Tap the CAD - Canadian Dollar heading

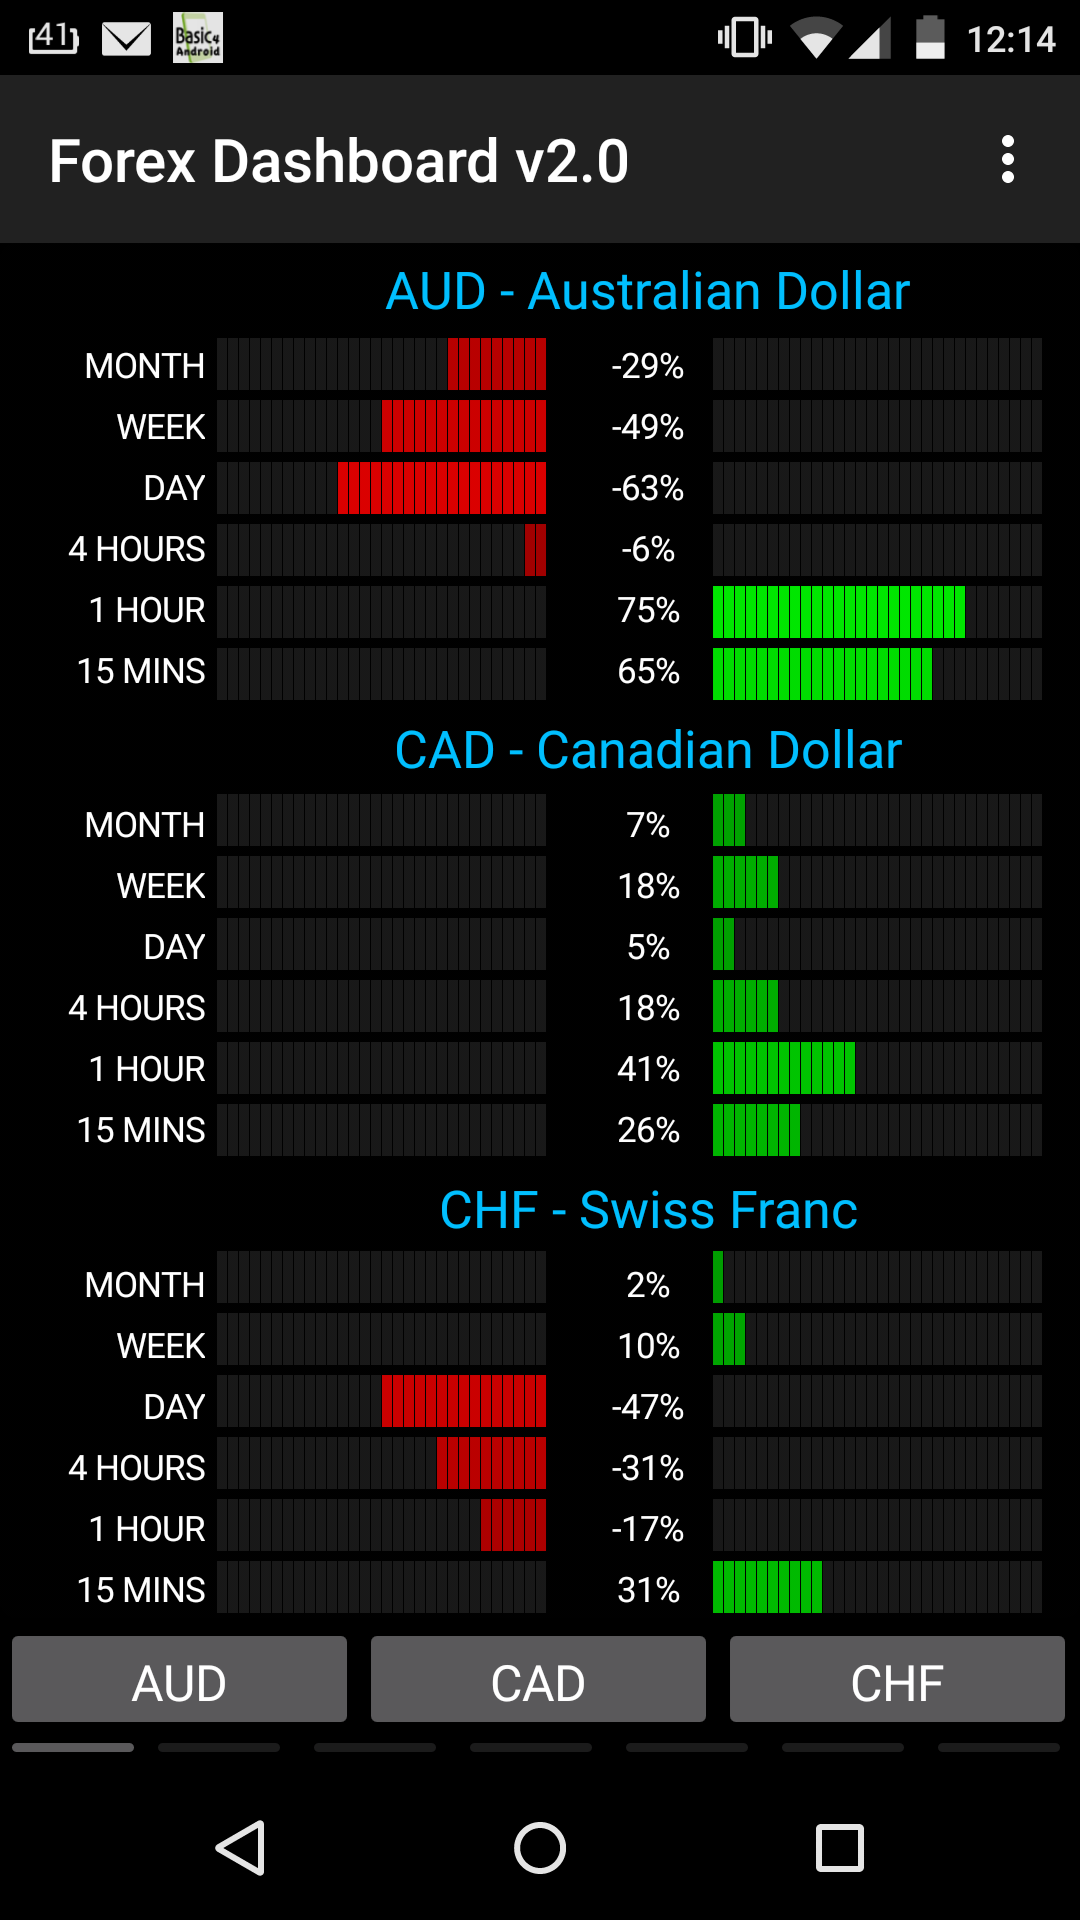coord(648,750)
